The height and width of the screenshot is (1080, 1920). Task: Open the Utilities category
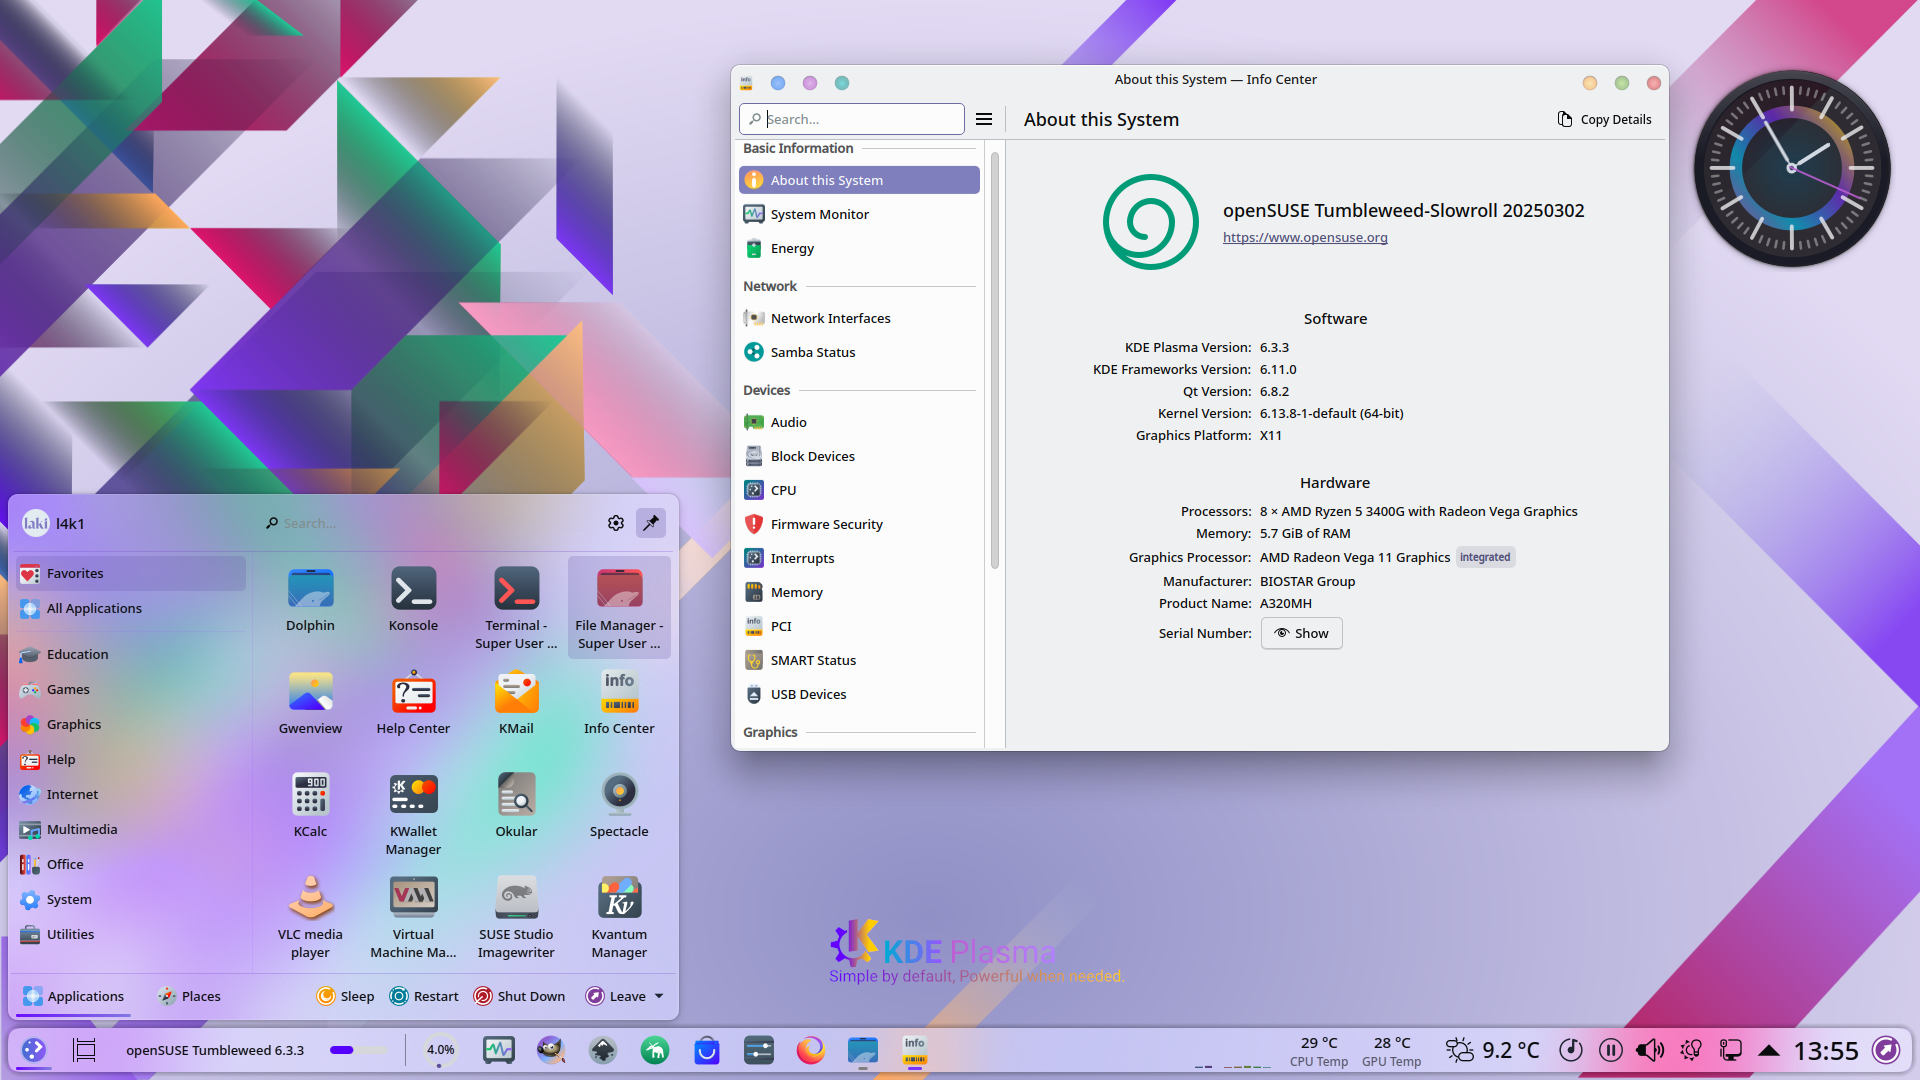tap(130, 934)
